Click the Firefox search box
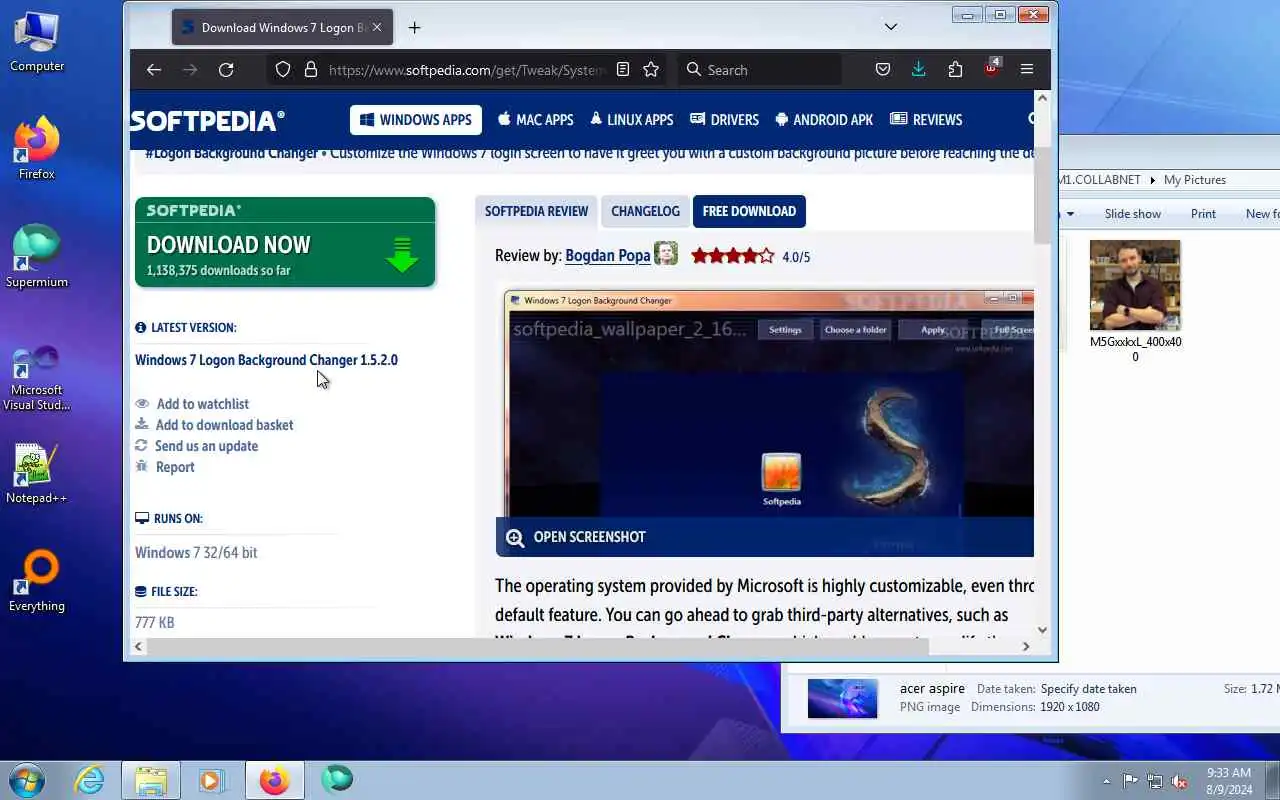Viewport: 1280px width, 800px height. (x=760, y=70)
